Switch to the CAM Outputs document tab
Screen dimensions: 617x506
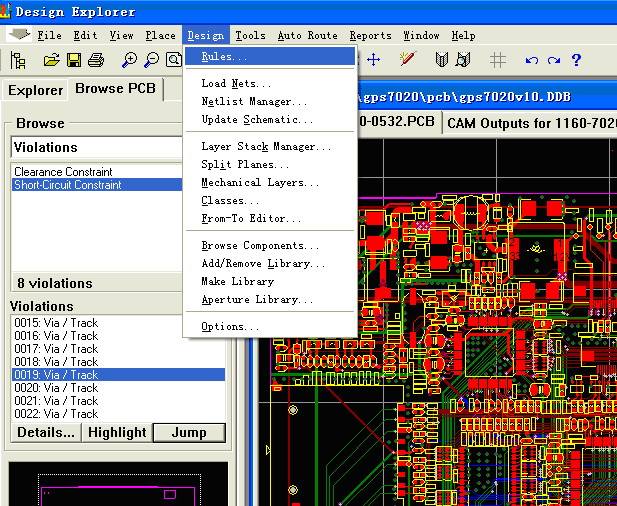click(x=527, y=123)
